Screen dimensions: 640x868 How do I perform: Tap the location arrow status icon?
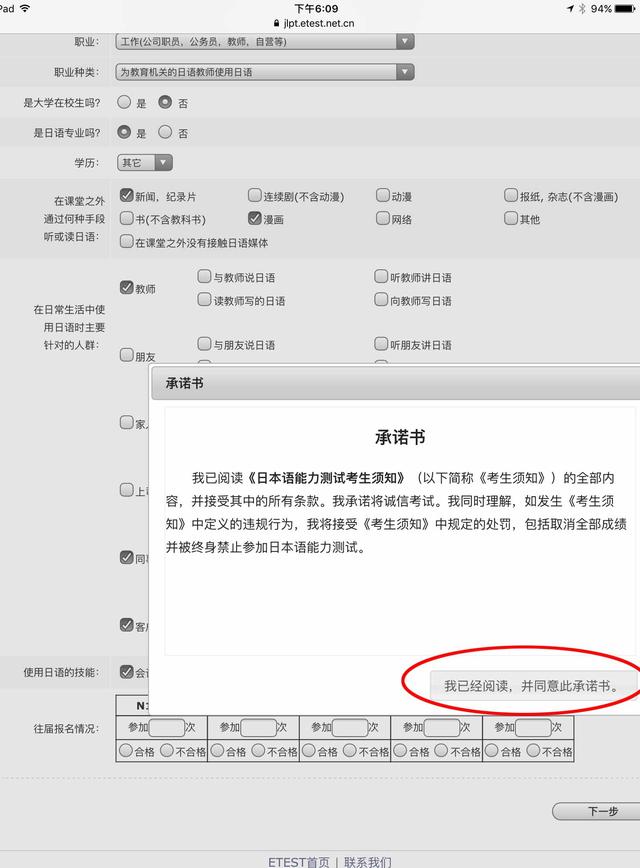pos(569,8)
